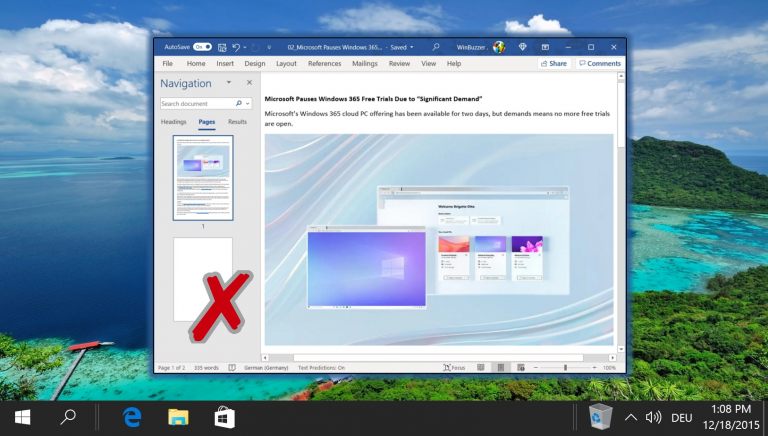This screenshot has height=436, width=768.
Task: Open Ribbon Display Options
Action: (x=545, y=47)
